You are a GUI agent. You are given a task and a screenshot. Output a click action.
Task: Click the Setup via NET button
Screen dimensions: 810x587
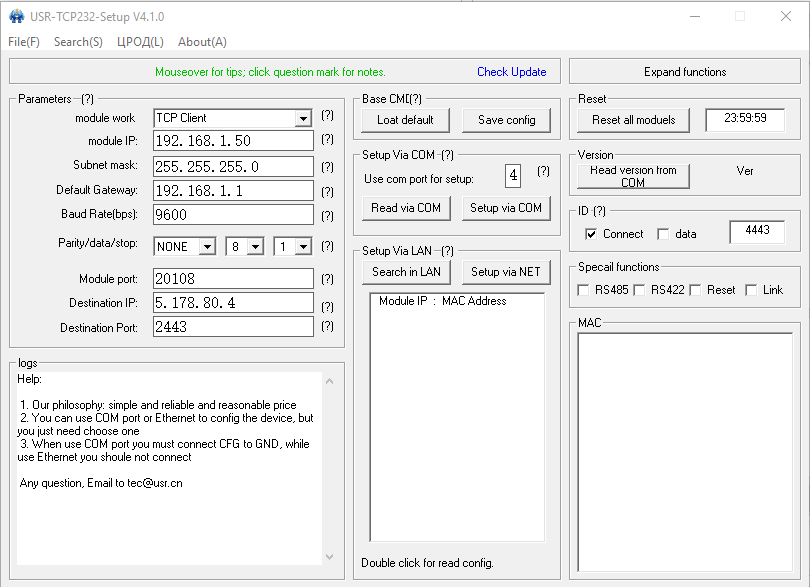point(506,272)
